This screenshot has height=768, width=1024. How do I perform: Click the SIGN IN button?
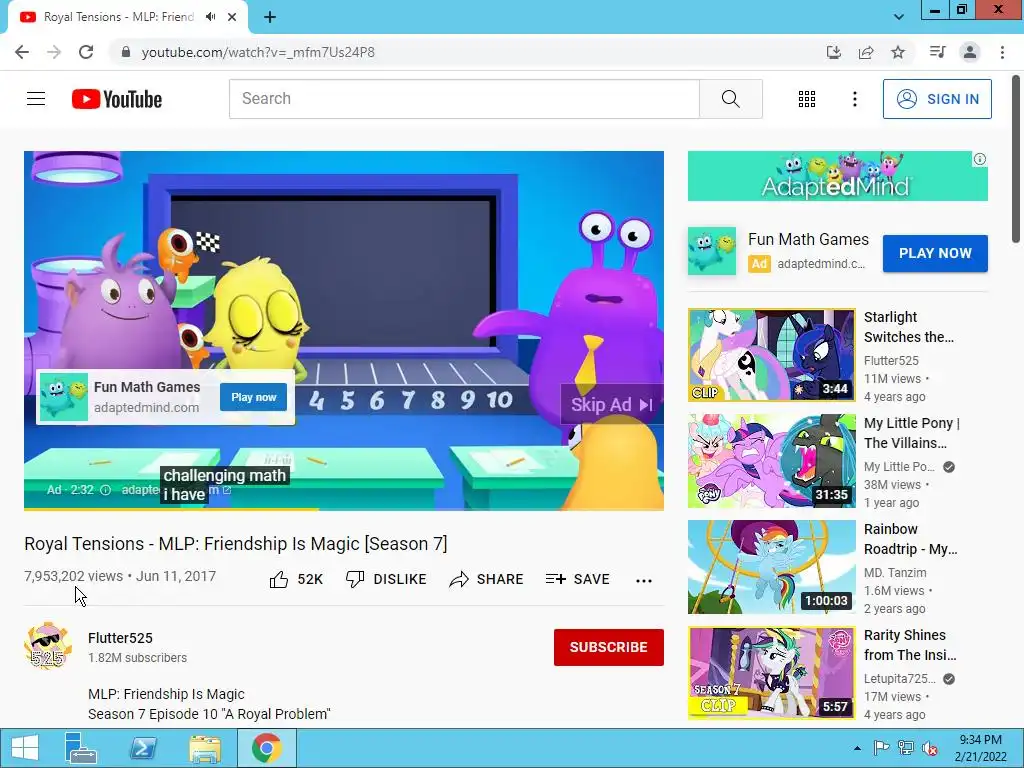coord(937,99)
